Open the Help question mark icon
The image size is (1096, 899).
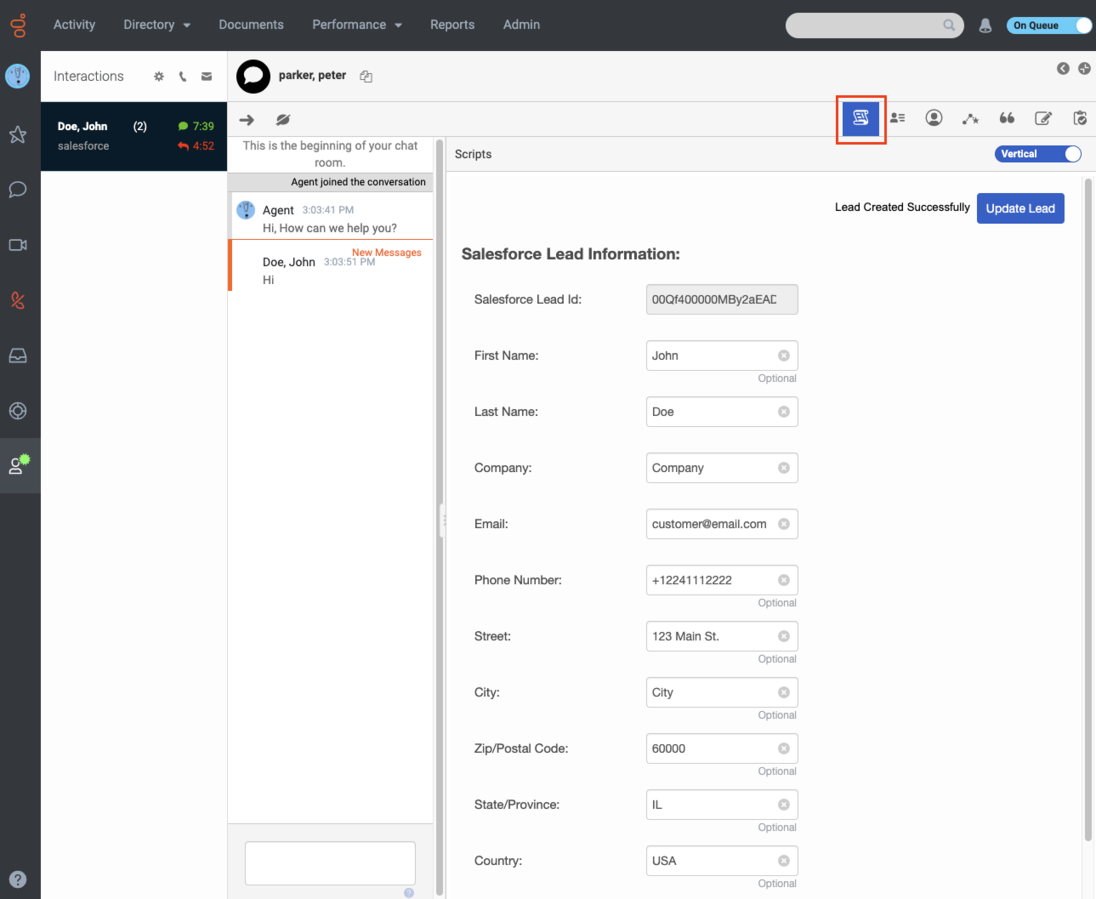pyautogui.click(x=18, y=879)
